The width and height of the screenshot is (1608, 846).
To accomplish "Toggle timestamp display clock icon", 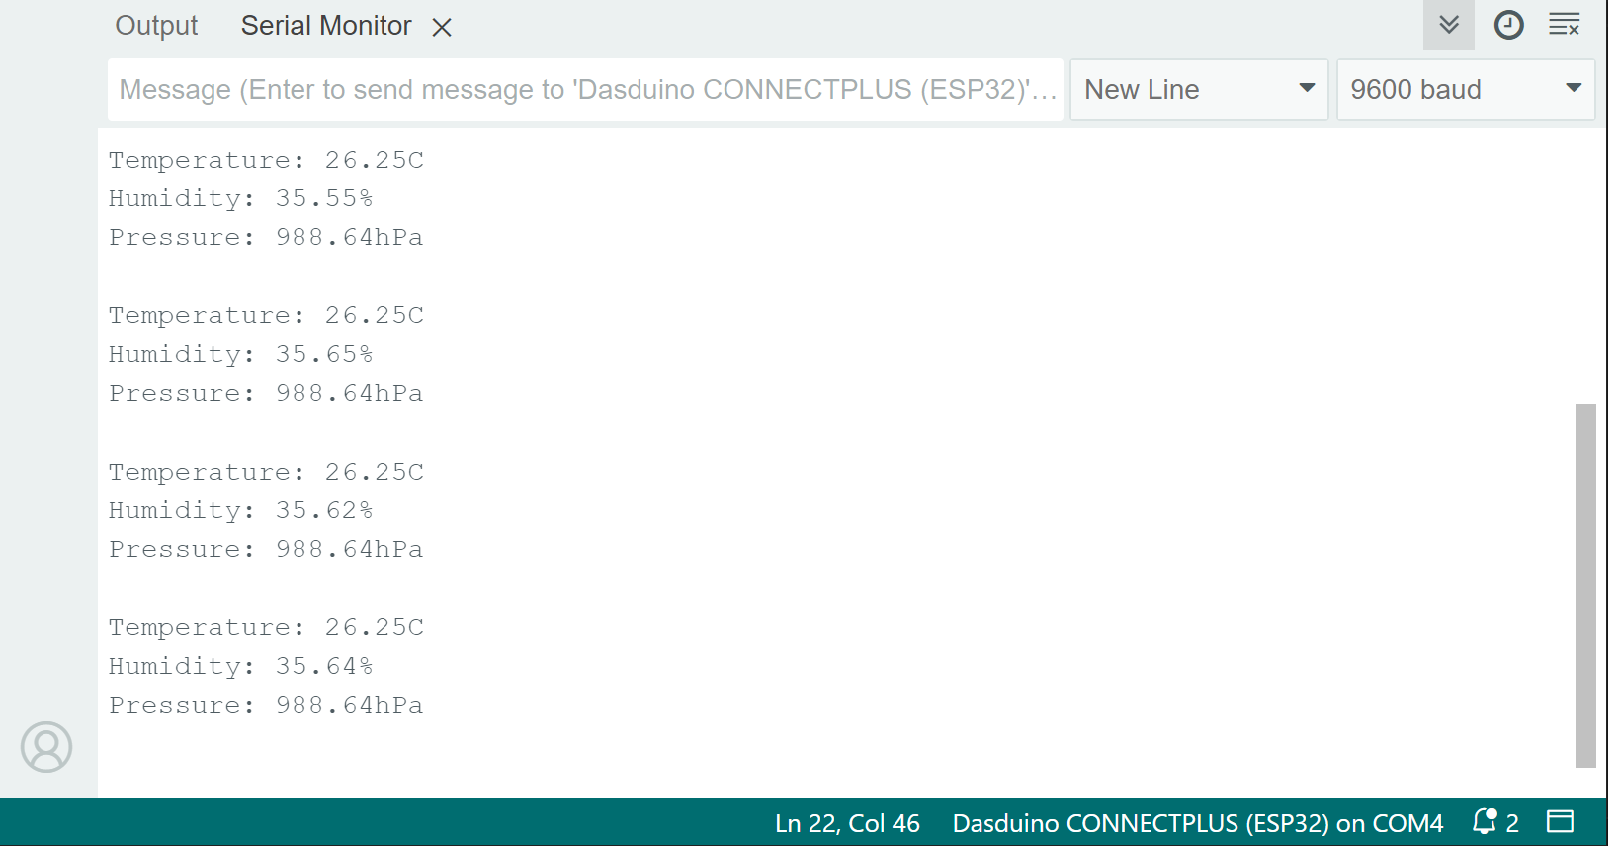I will click(x=1508, y=25).
